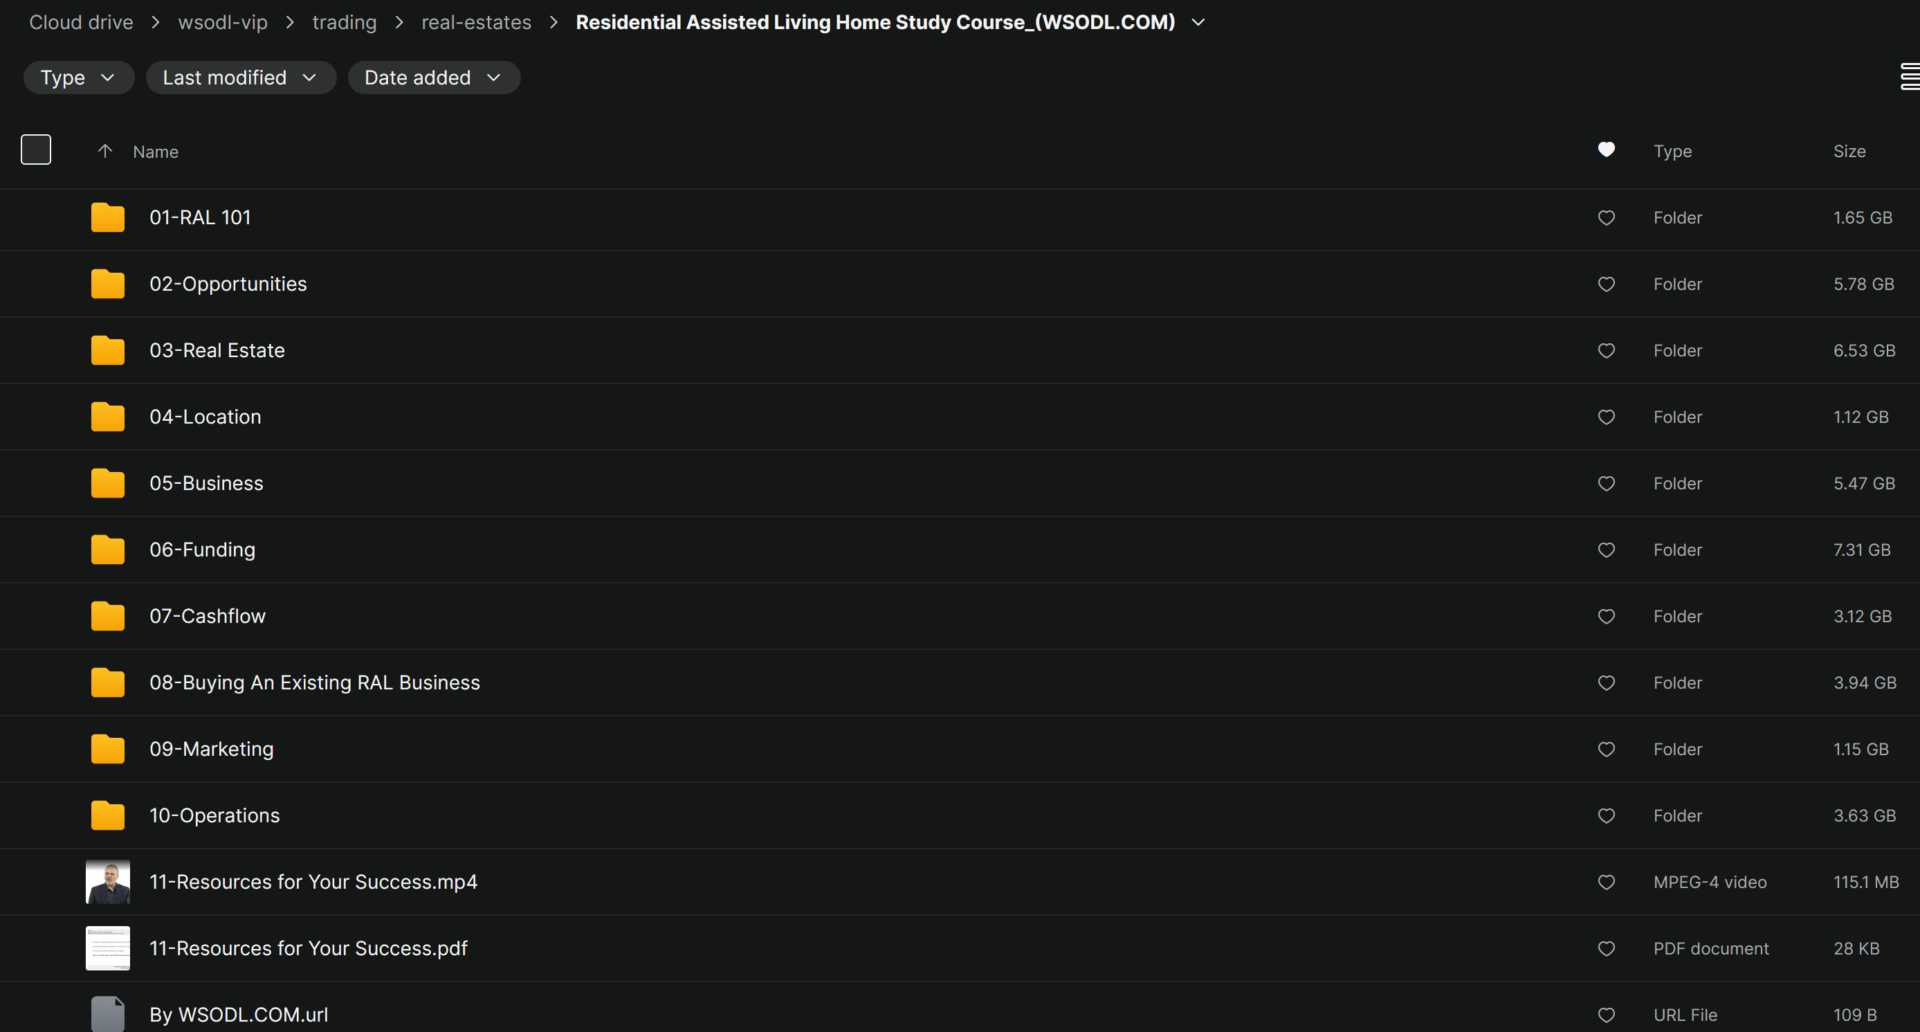Open the 01-RAL 101 folder icon

[107, 218]
